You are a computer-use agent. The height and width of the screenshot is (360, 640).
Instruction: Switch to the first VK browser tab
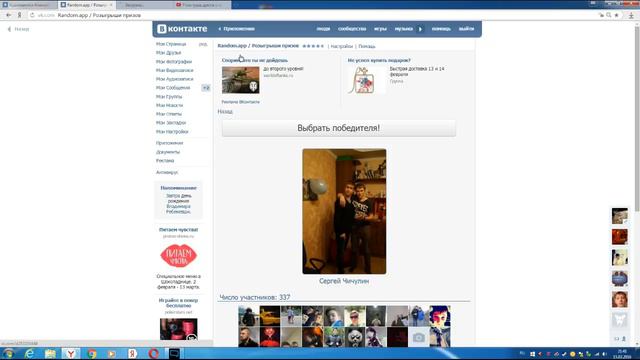pyautogui.click(x=29, y=5)
